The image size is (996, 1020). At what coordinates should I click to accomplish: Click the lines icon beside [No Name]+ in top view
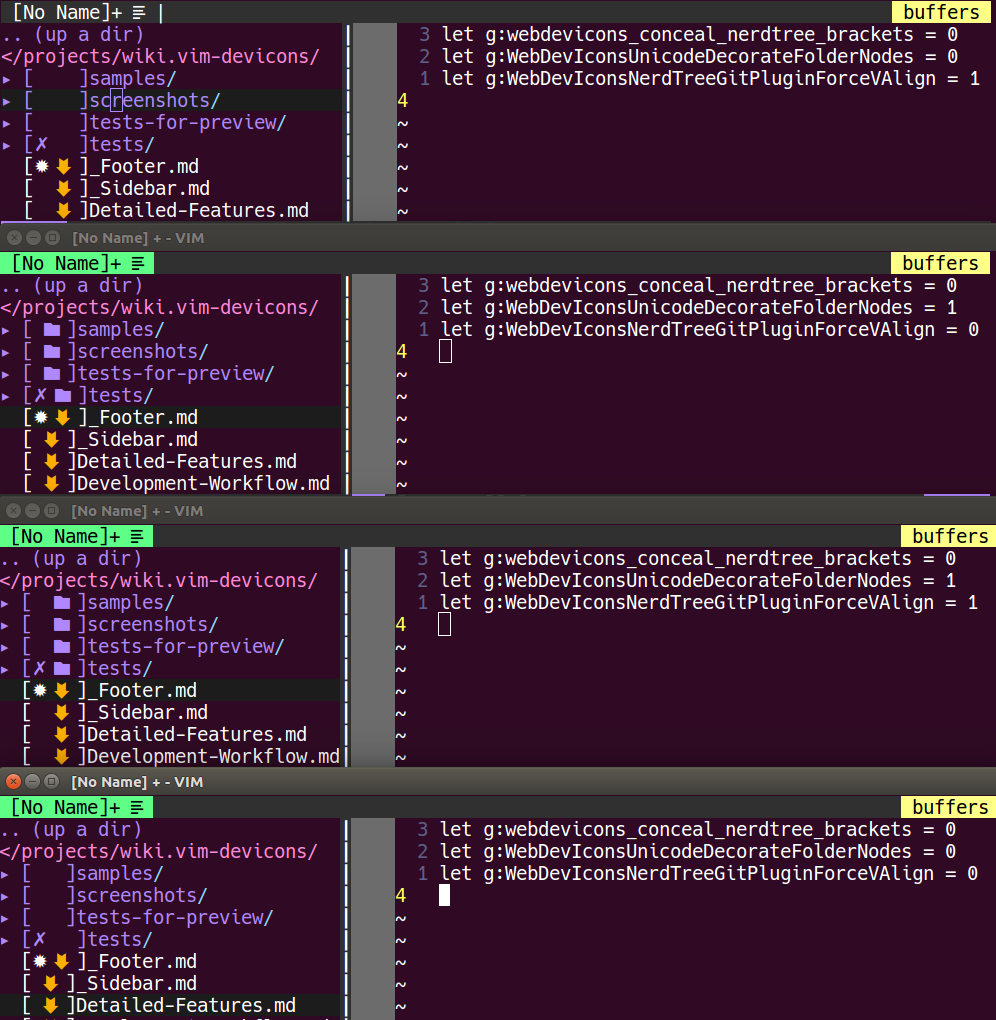click(x=139, y=12)
